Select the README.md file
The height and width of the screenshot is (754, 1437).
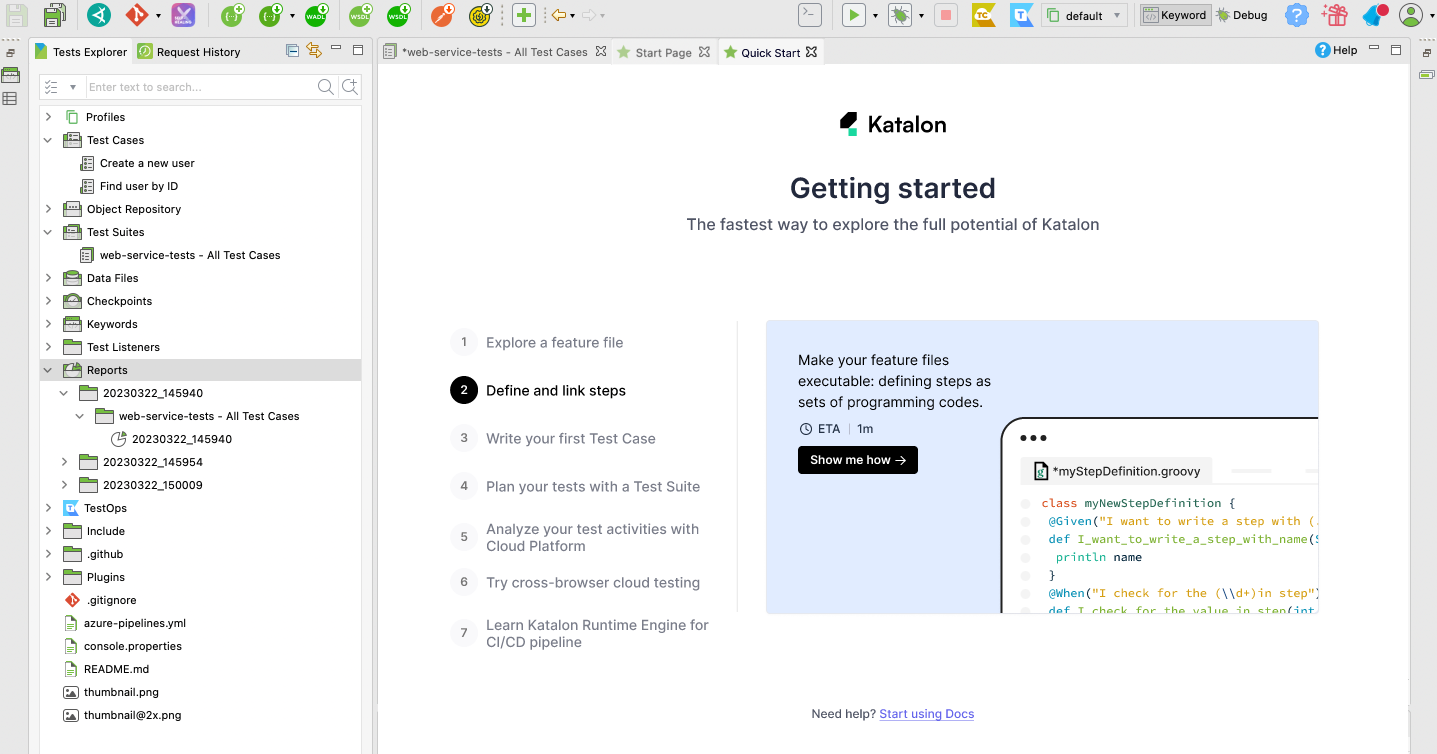(x=116, y=669)
